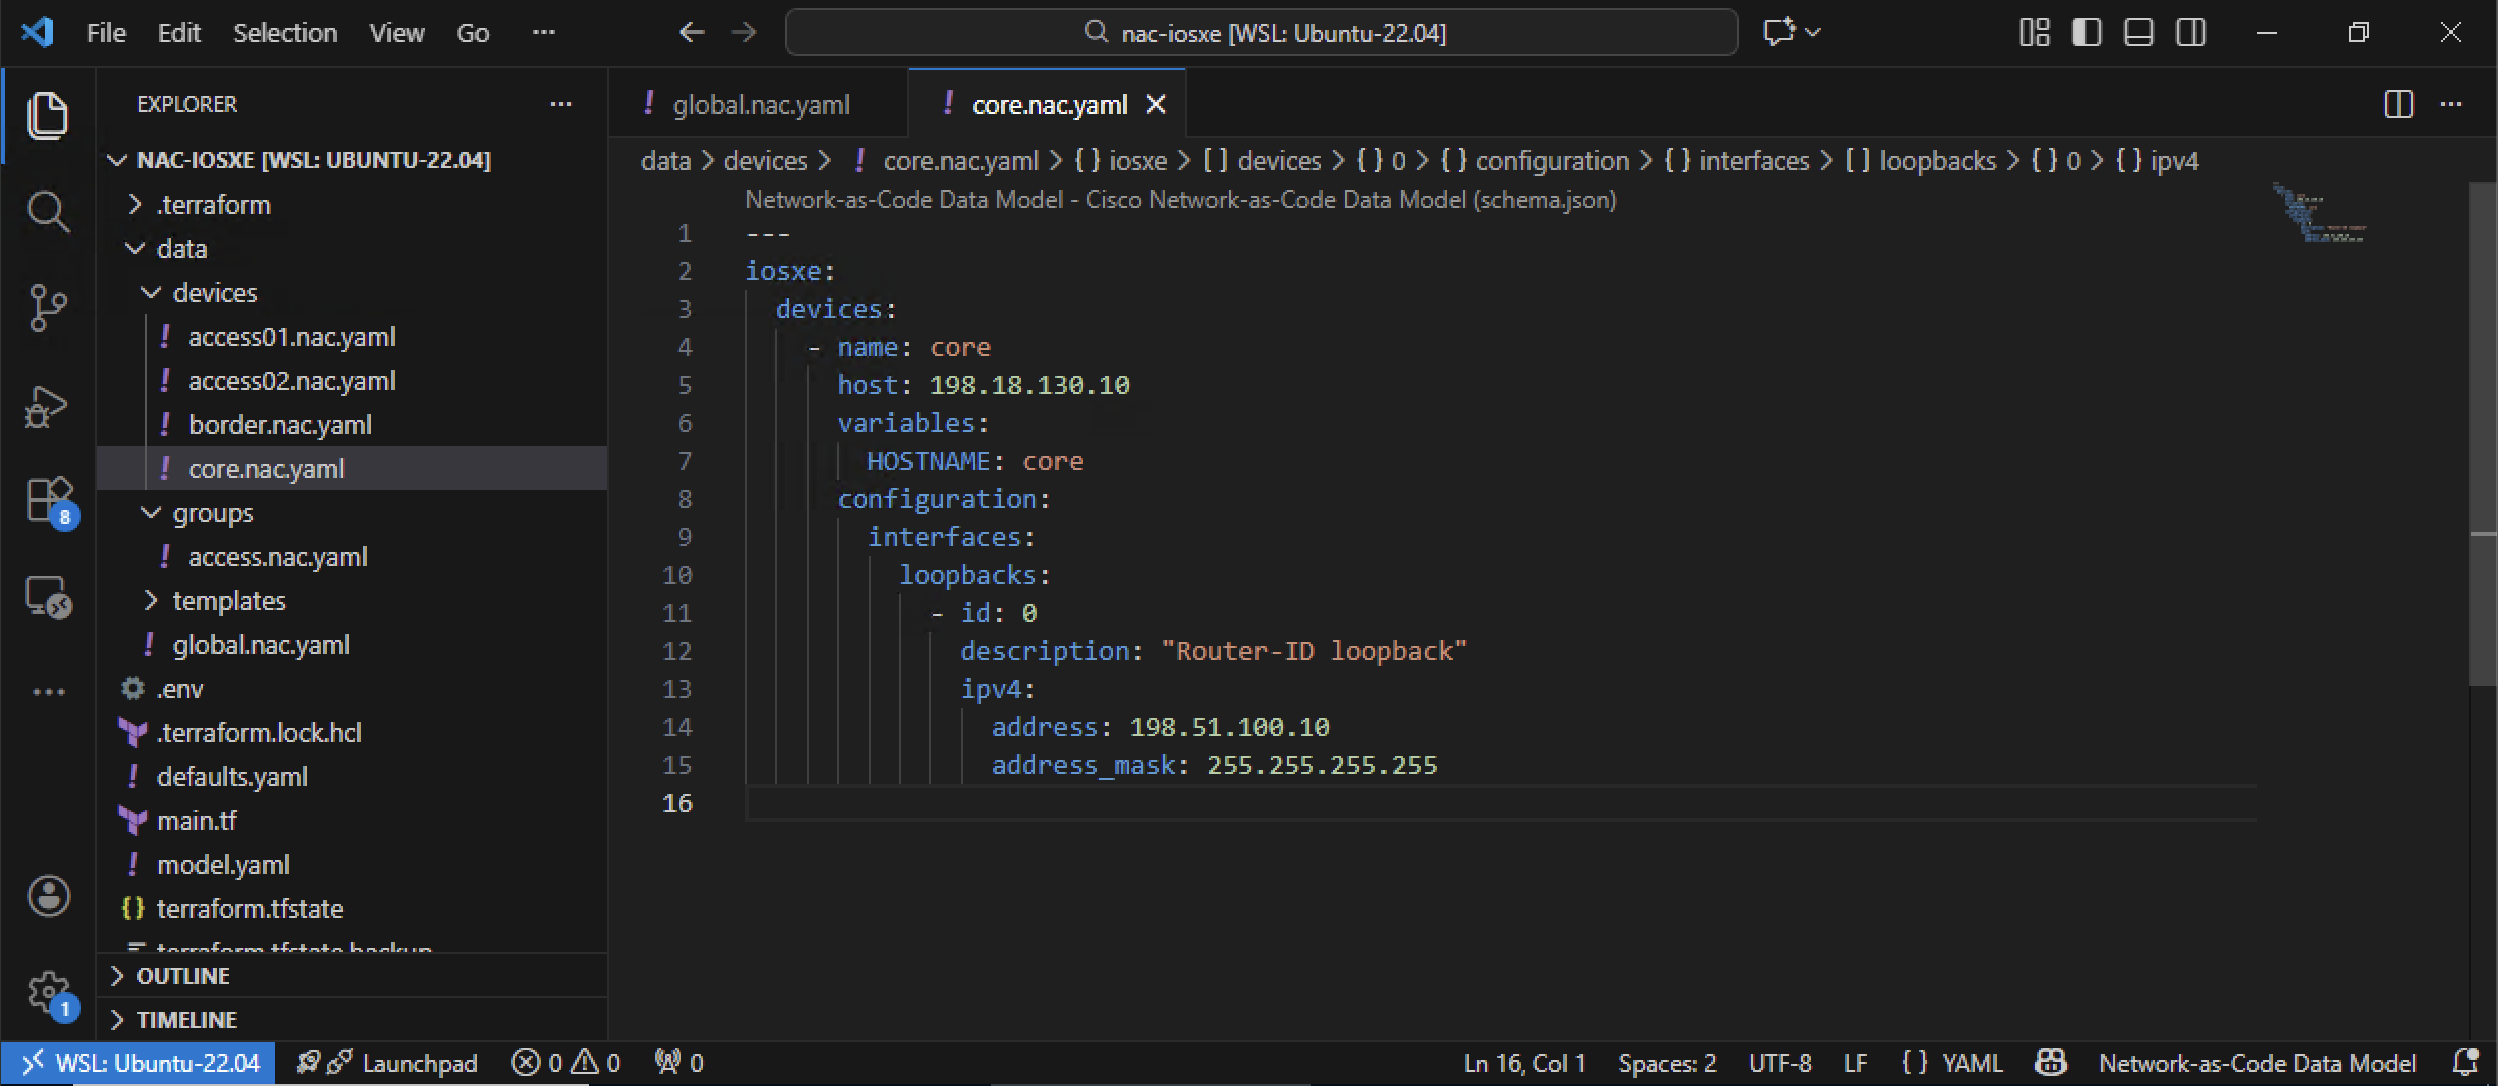This screenshot has height=1086, width=2498.
Task: Go forward with the right arrow
Action: point(743,32)
